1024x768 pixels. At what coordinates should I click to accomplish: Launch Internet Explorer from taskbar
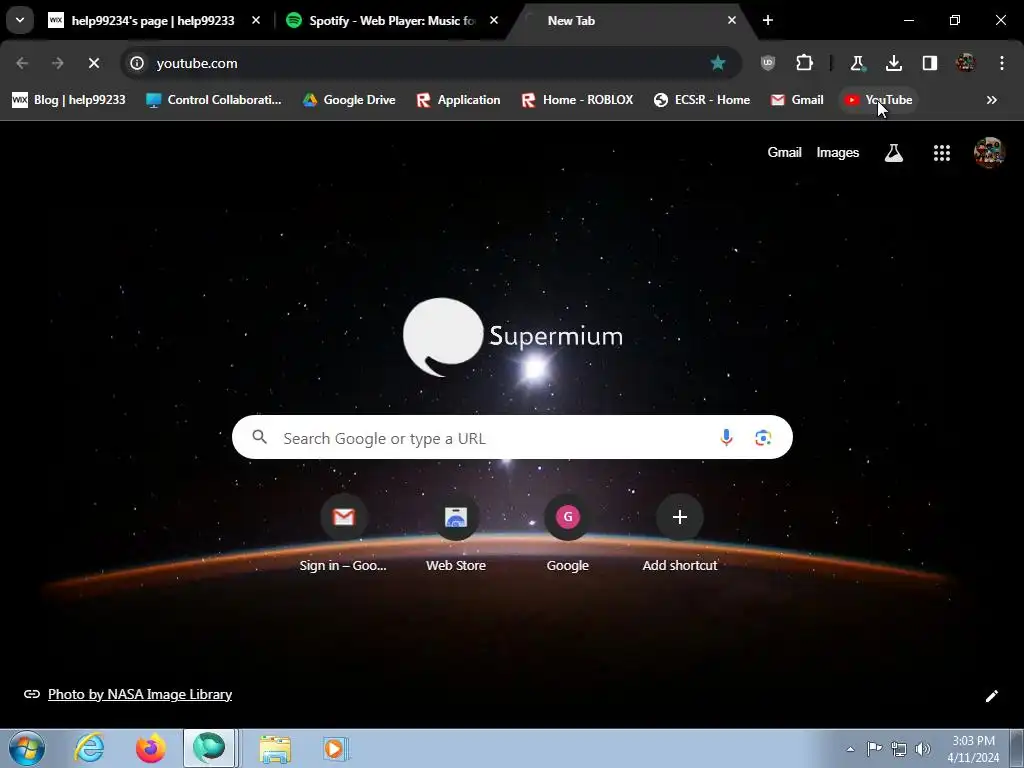(x=89, y=748)
